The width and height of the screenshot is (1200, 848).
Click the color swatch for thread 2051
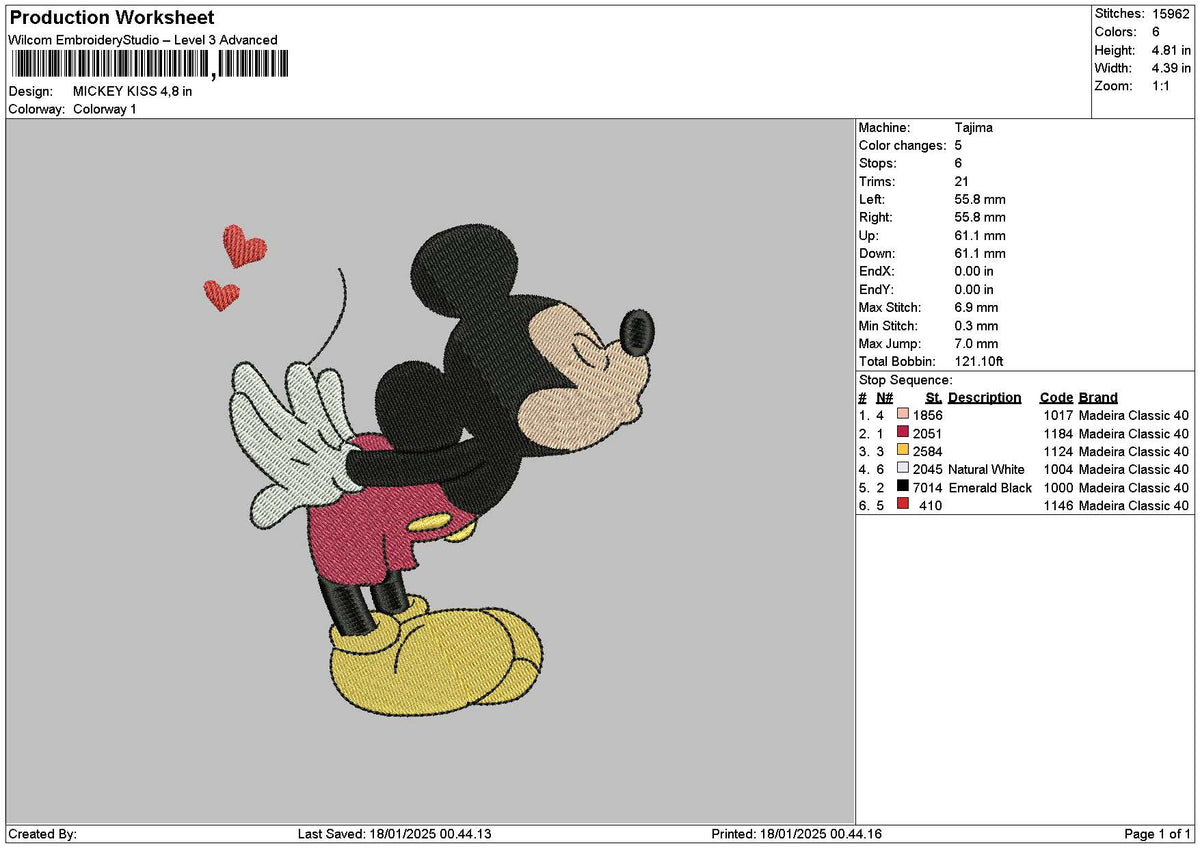point(903,433)
